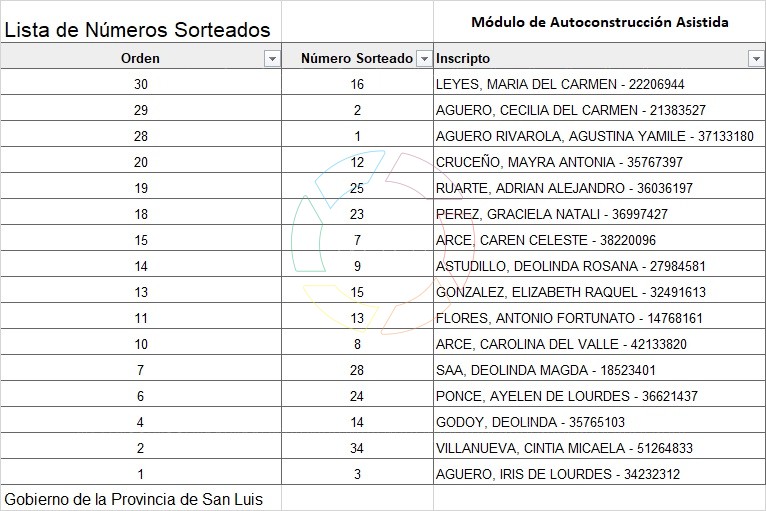The image size is (766, 511).
Task: Click the GONZALEZ, ELIZABETH RAQUEL entry
Action: point(570,292)
